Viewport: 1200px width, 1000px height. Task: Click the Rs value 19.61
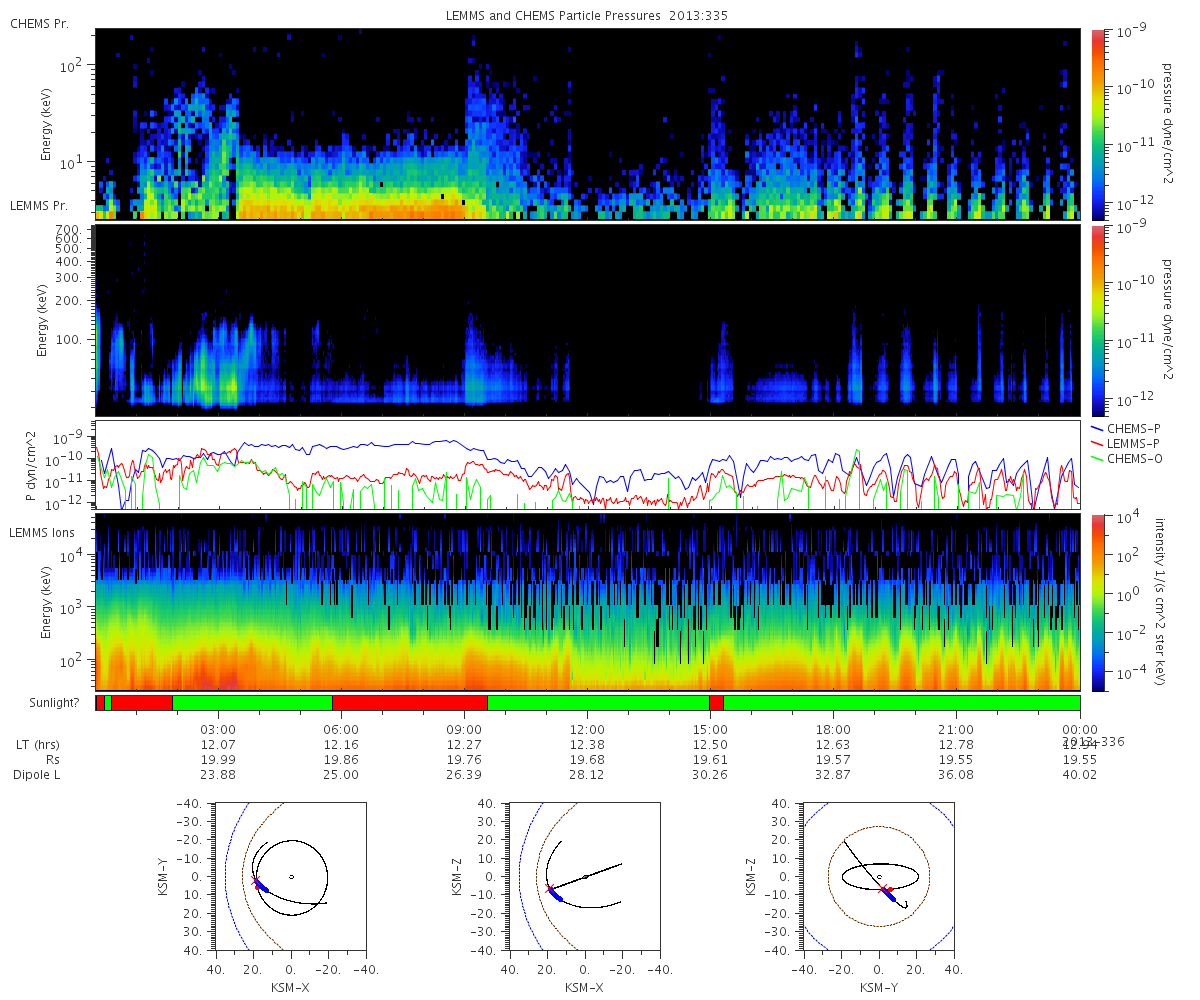click(x=710, y=760)
